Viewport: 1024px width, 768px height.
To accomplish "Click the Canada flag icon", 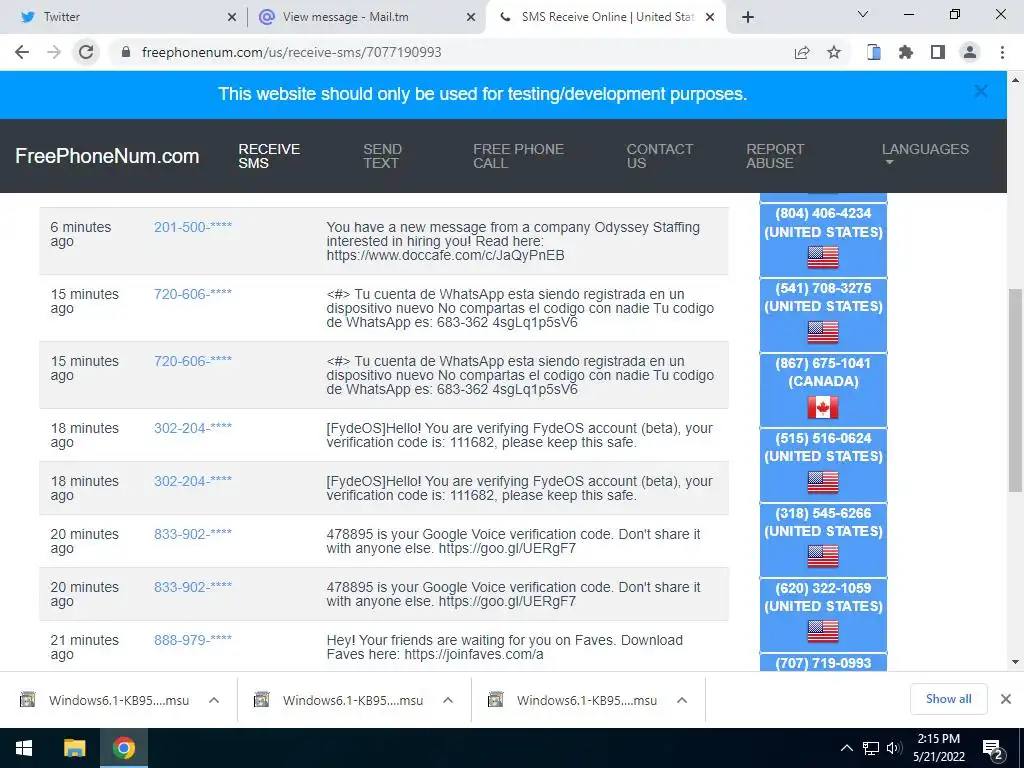I will pyautogui.click(x=823, y=408).
